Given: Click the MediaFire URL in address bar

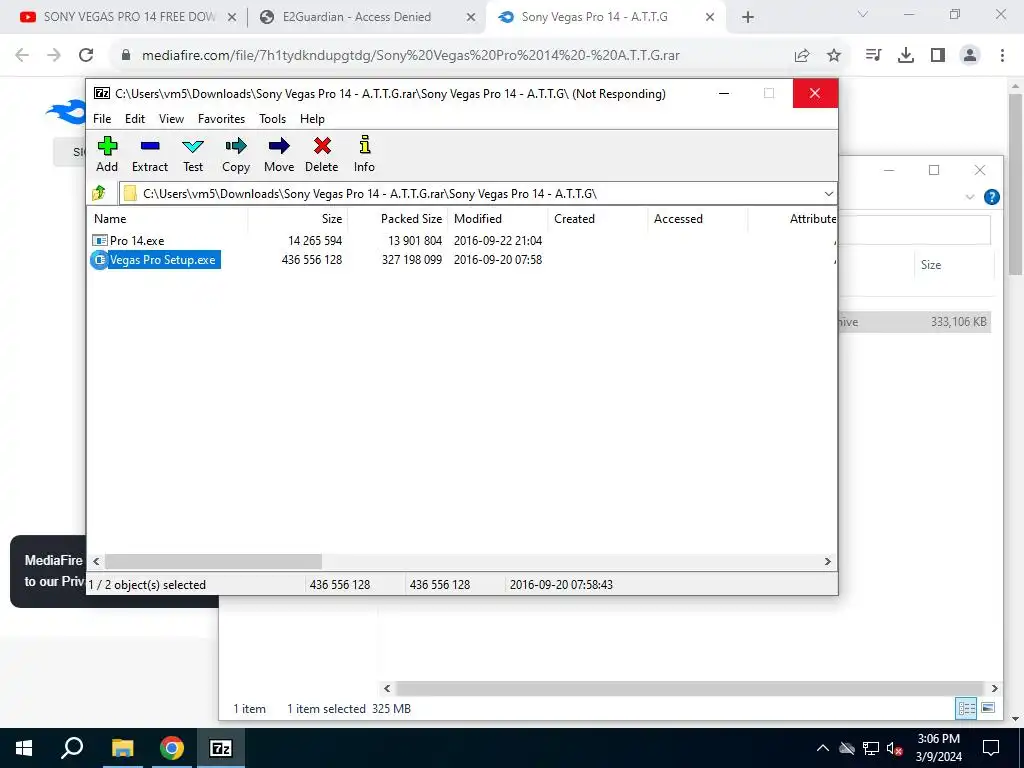Looking at the screenshot, I should pos(411,56).
